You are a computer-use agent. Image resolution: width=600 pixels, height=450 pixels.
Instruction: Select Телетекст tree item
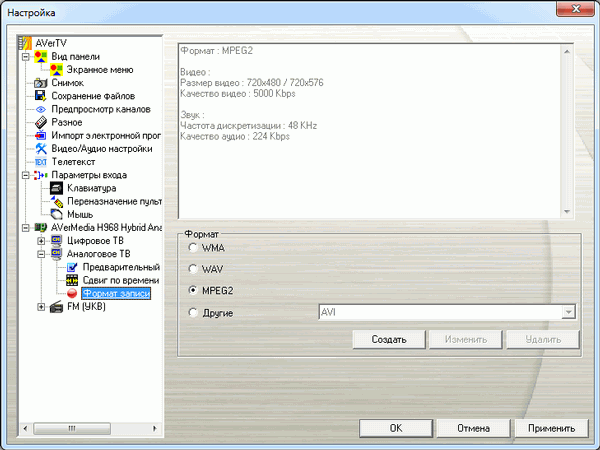73,162
